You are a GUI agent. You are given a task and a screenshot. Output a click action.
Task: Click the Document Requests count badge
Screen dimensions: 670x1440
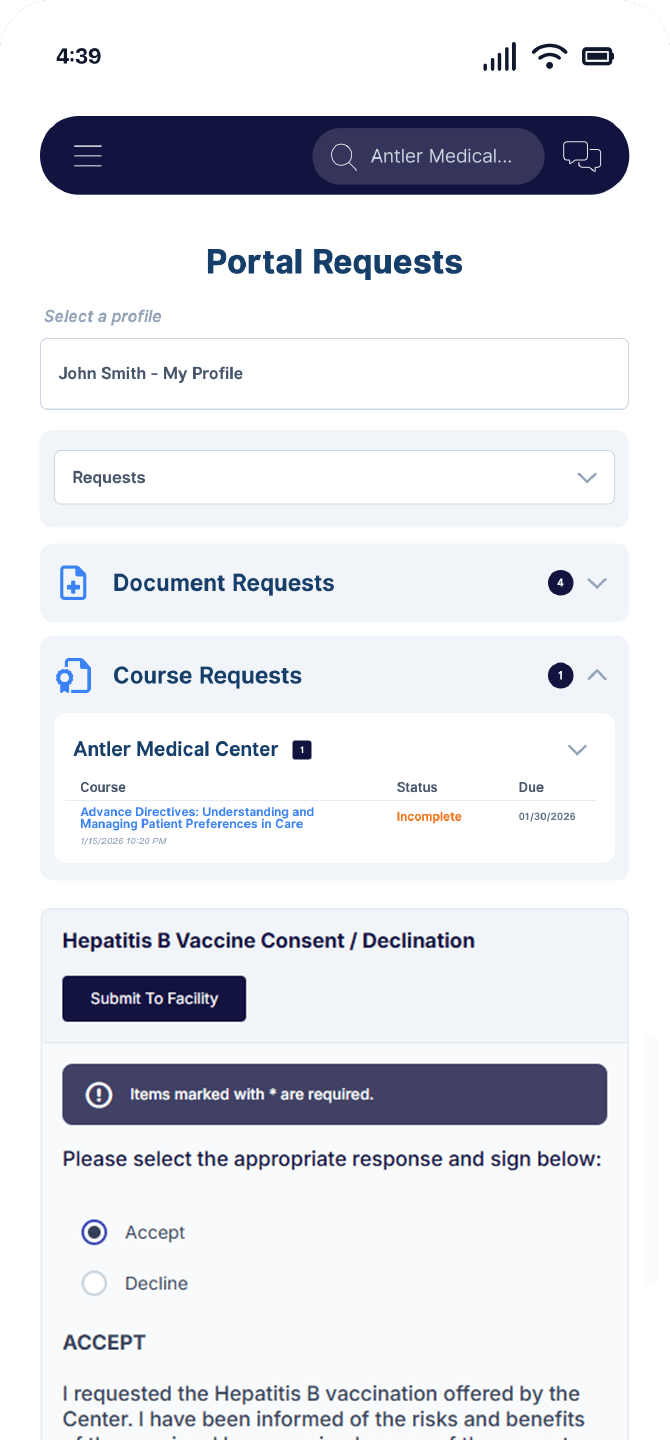point(560,583)
